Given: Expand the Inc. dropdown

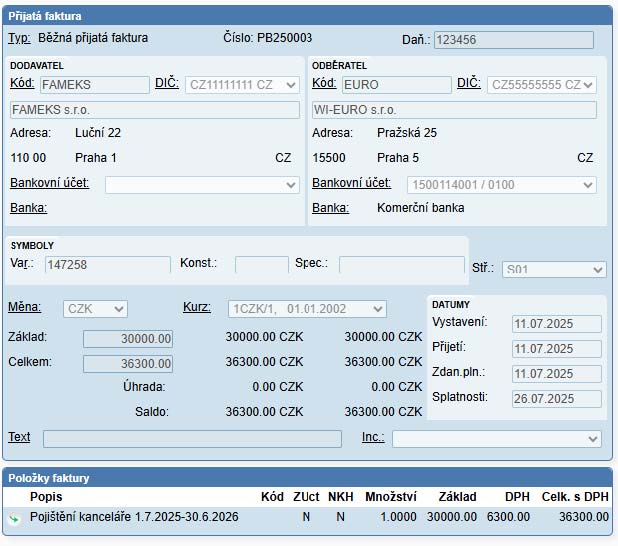Looking at the screenshot, I should (496, 438).
